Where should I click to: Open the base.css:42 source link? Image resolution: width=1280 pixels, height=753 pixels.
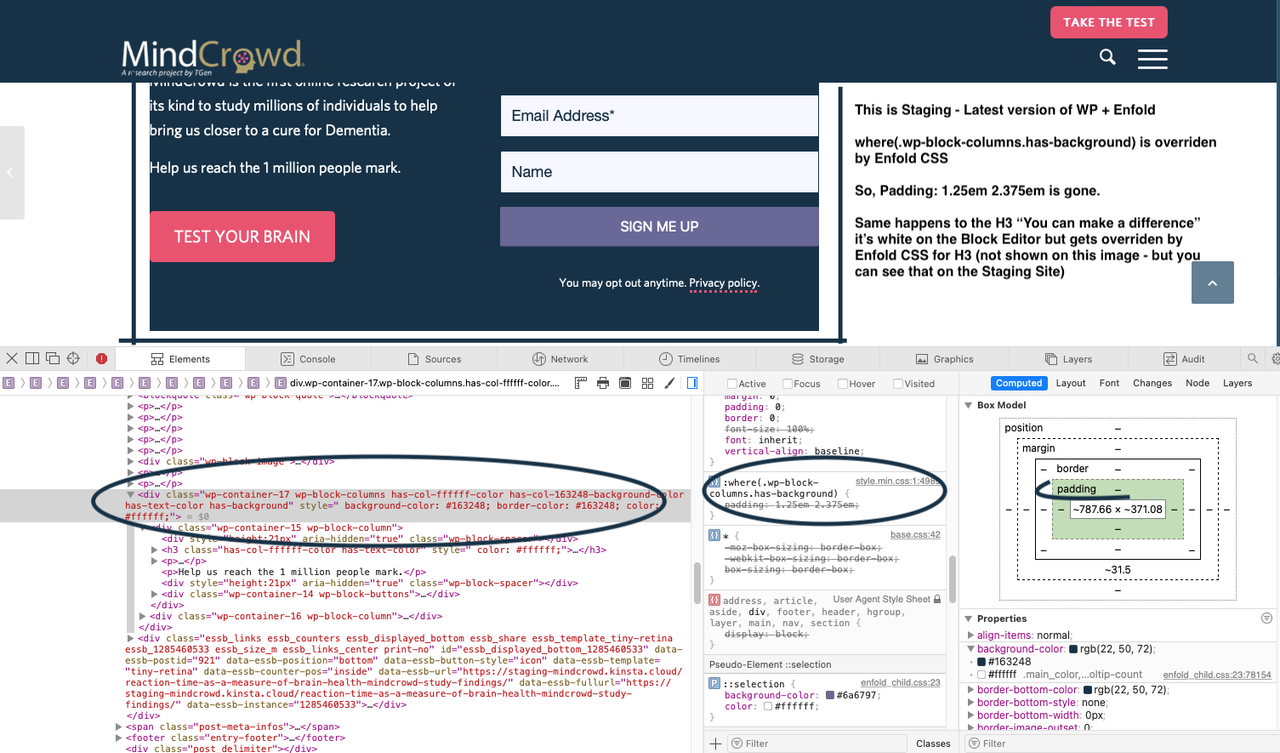coord(915,535)
